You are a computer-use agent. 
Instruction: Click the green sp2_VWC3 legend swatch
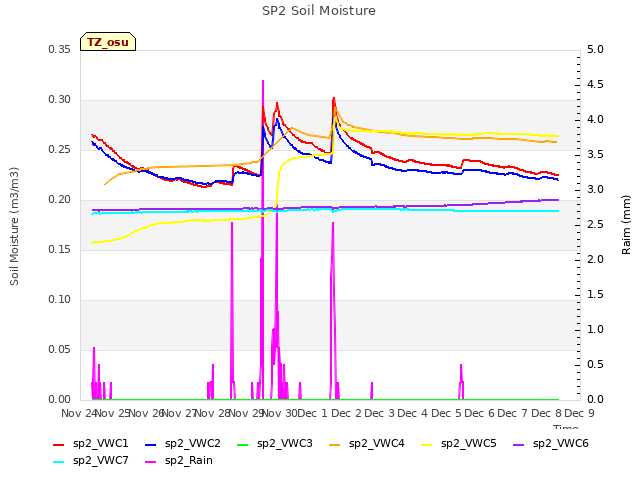tap(243, 445)
